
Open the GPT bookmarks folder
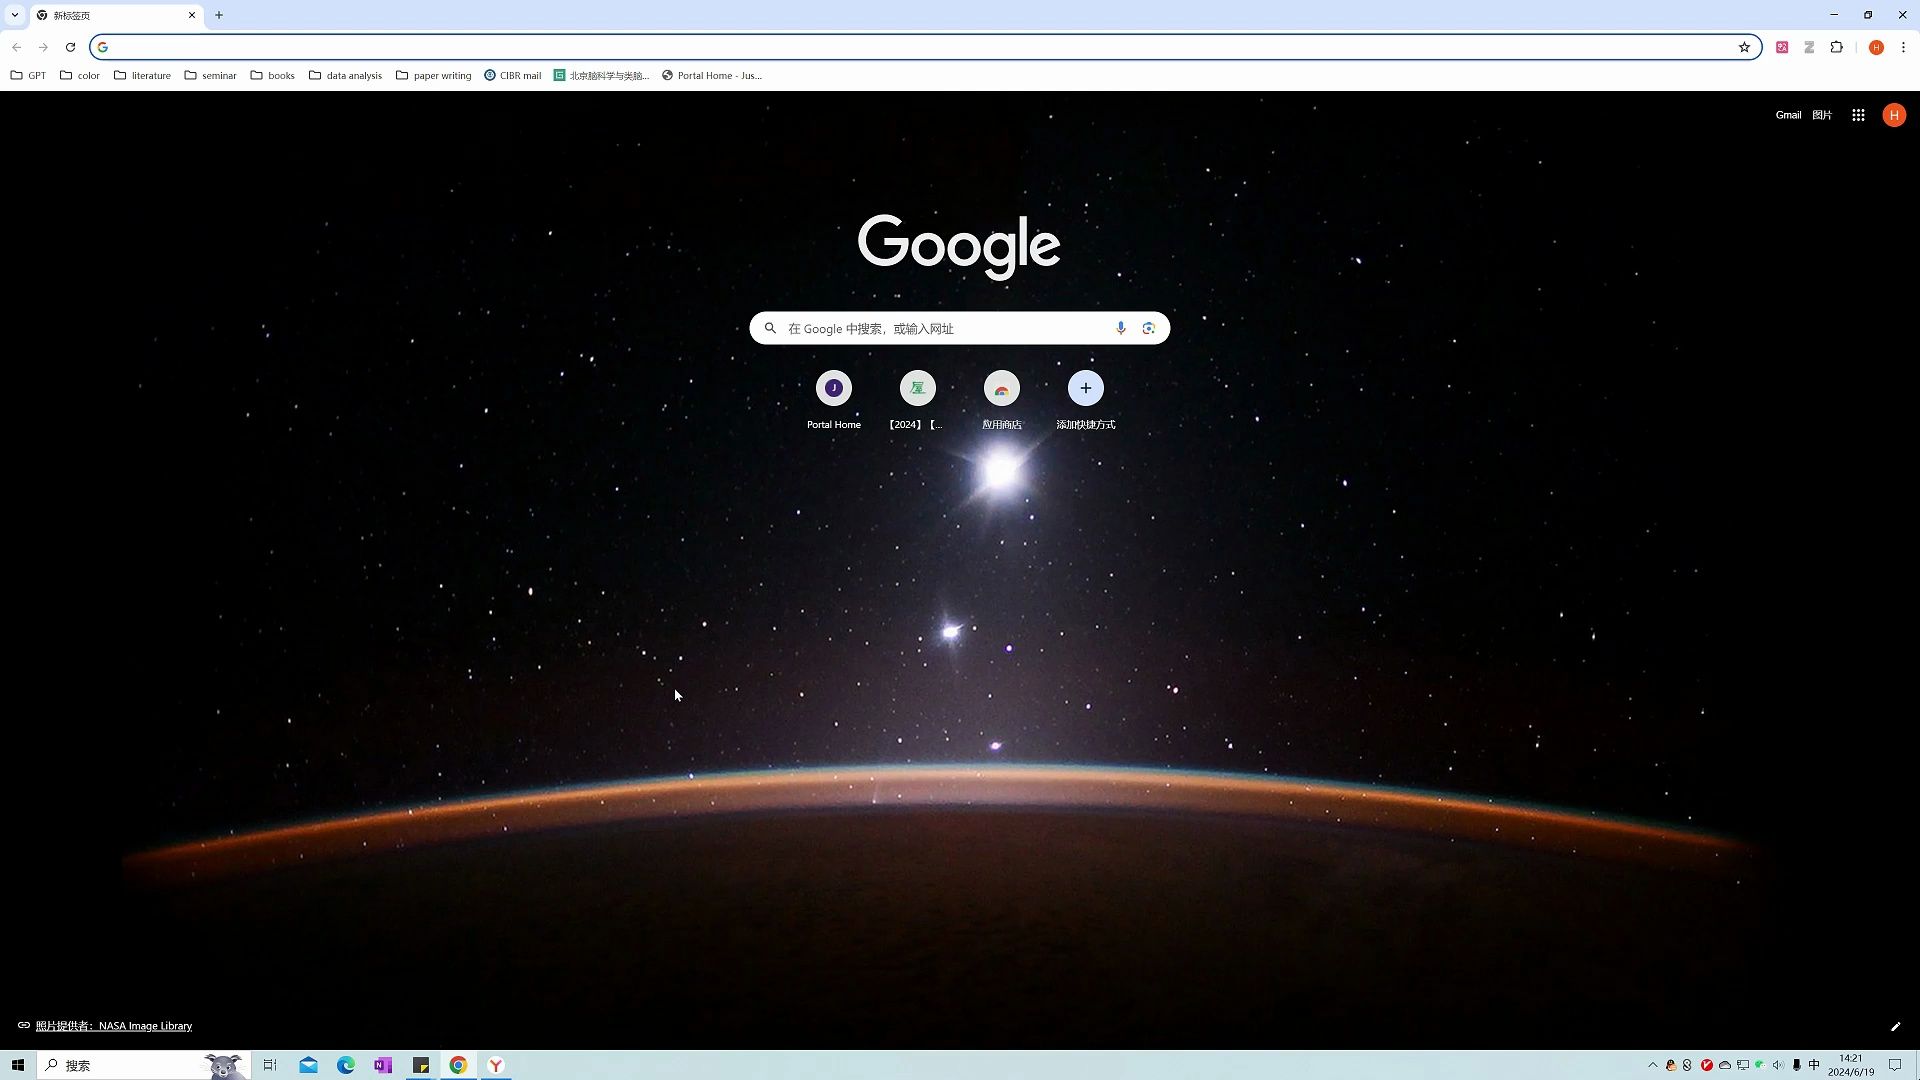pyautogui.click(x=28, y=75)
